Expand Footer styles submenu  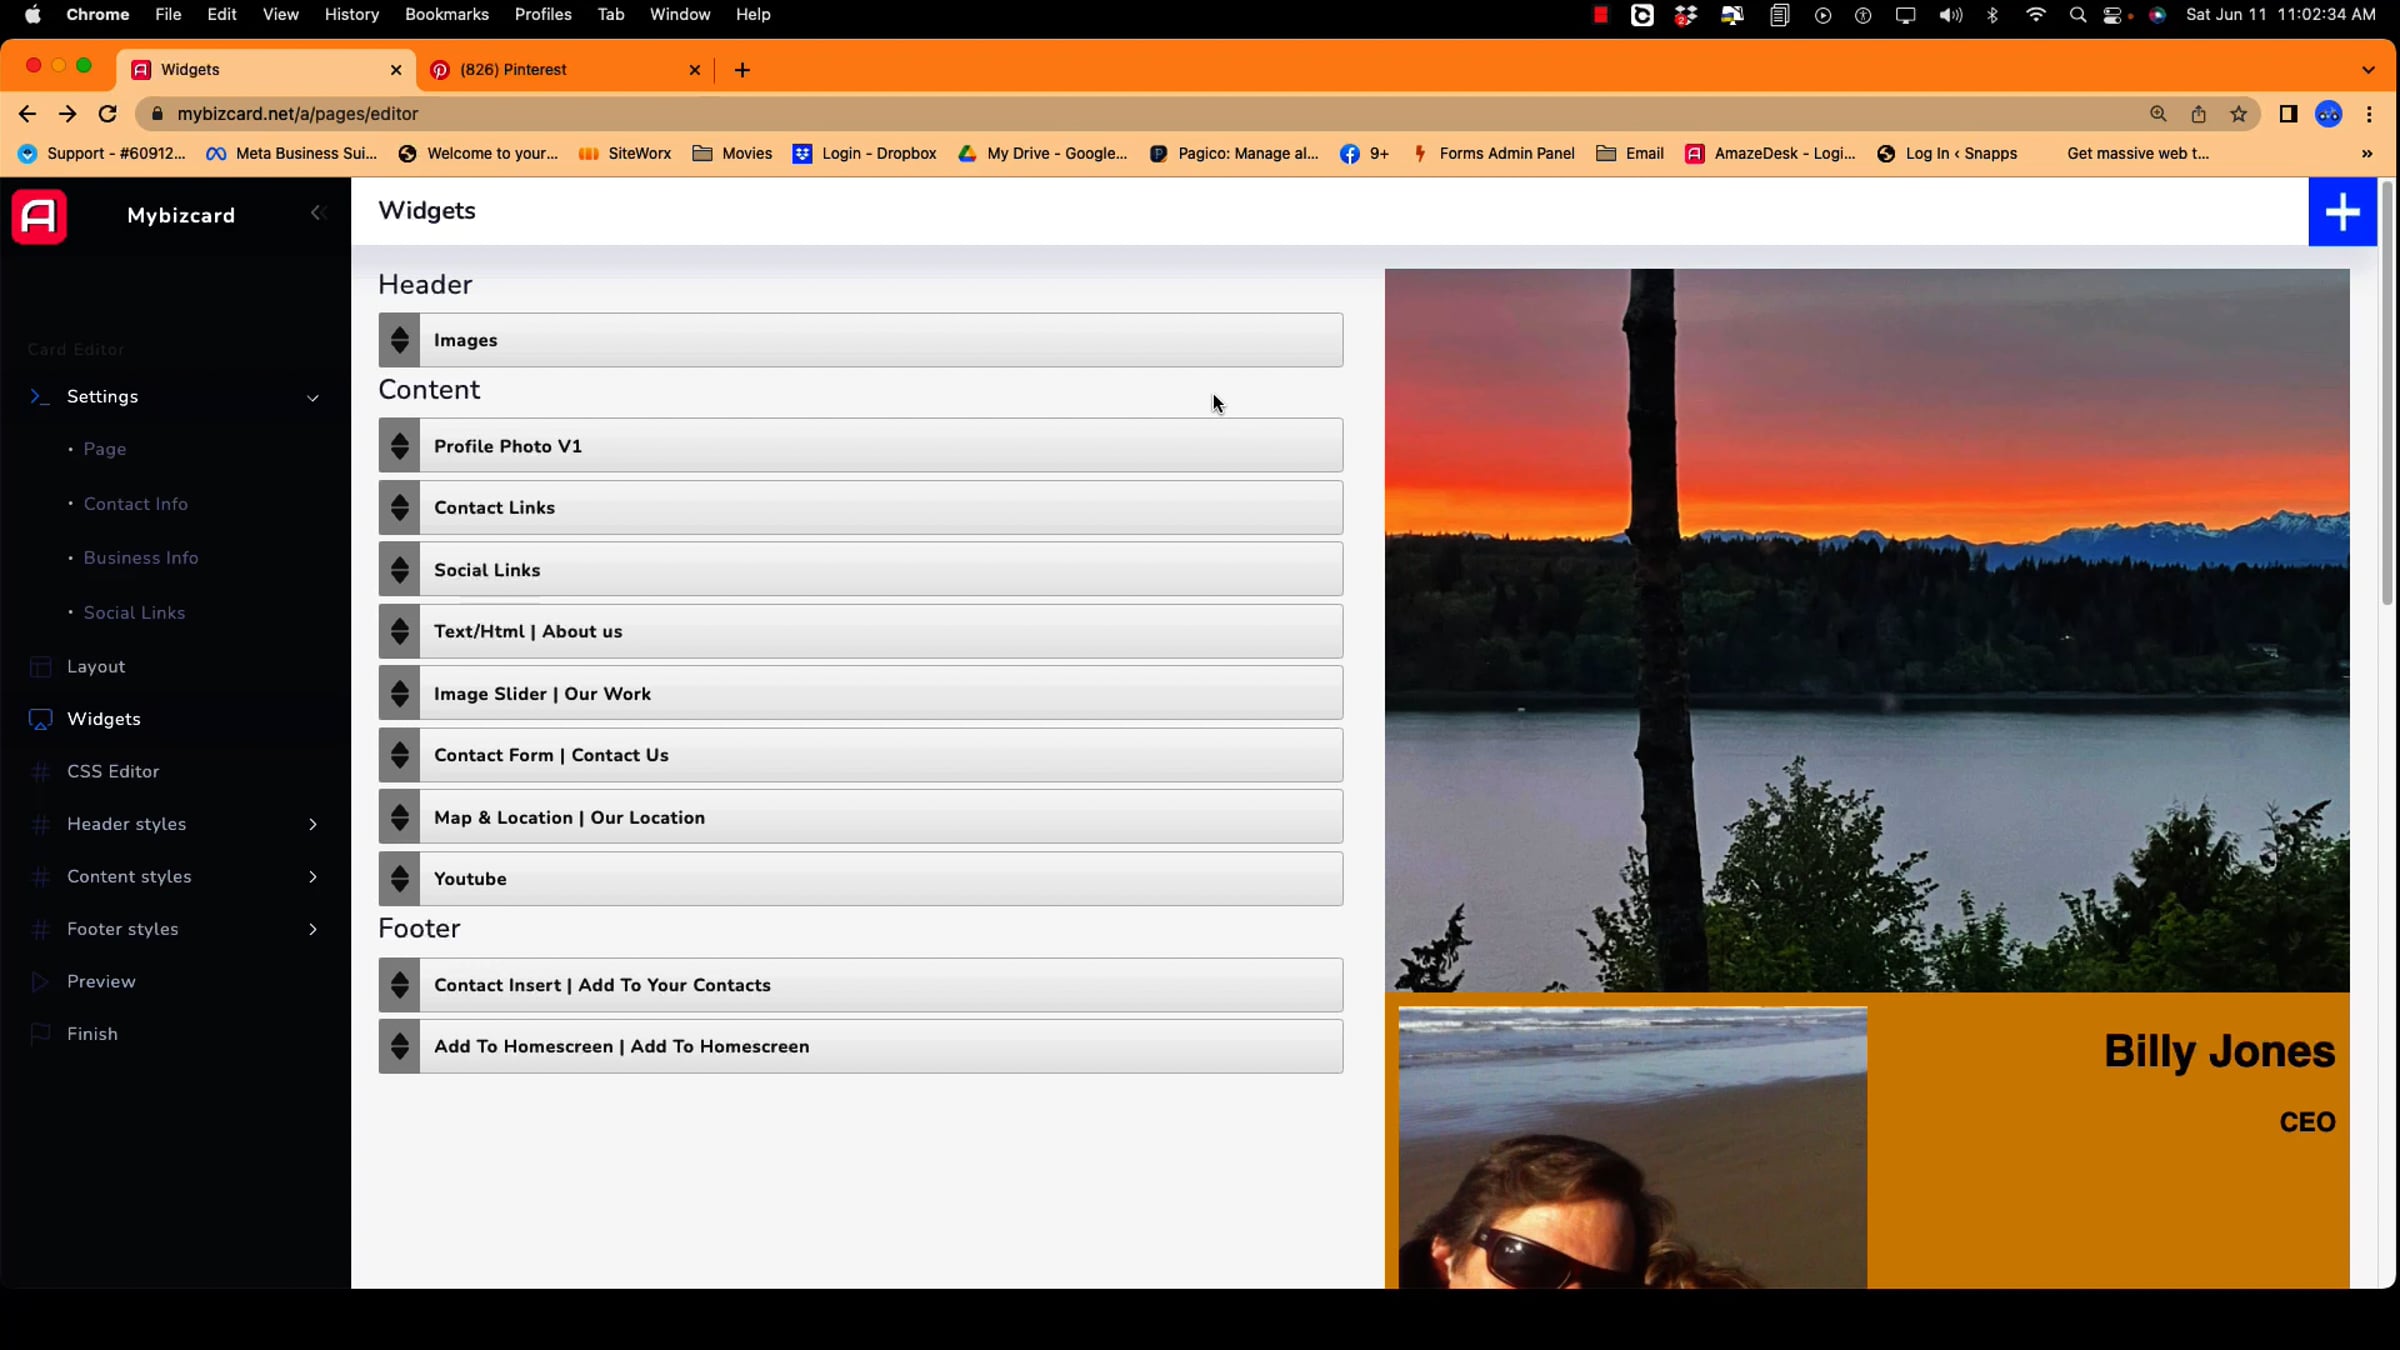click(x=312, y=930)
